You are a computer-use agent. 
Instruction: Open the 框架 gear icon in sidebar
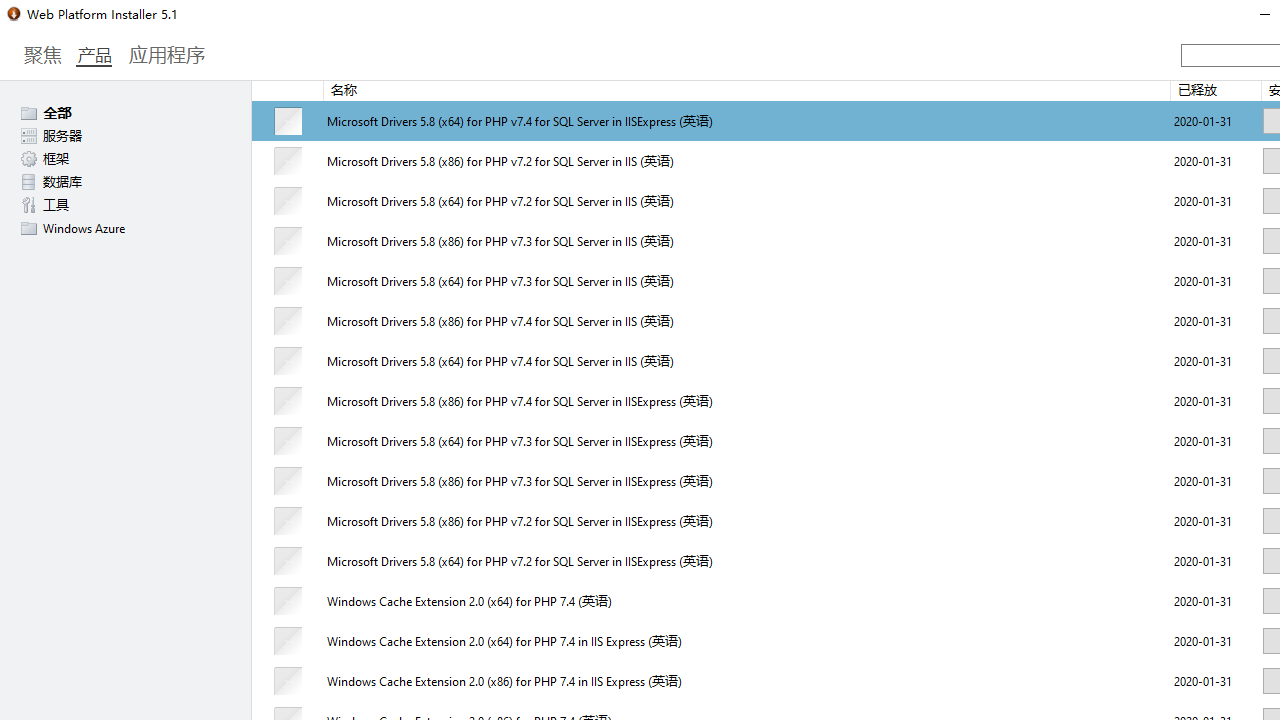click(29, 158)
